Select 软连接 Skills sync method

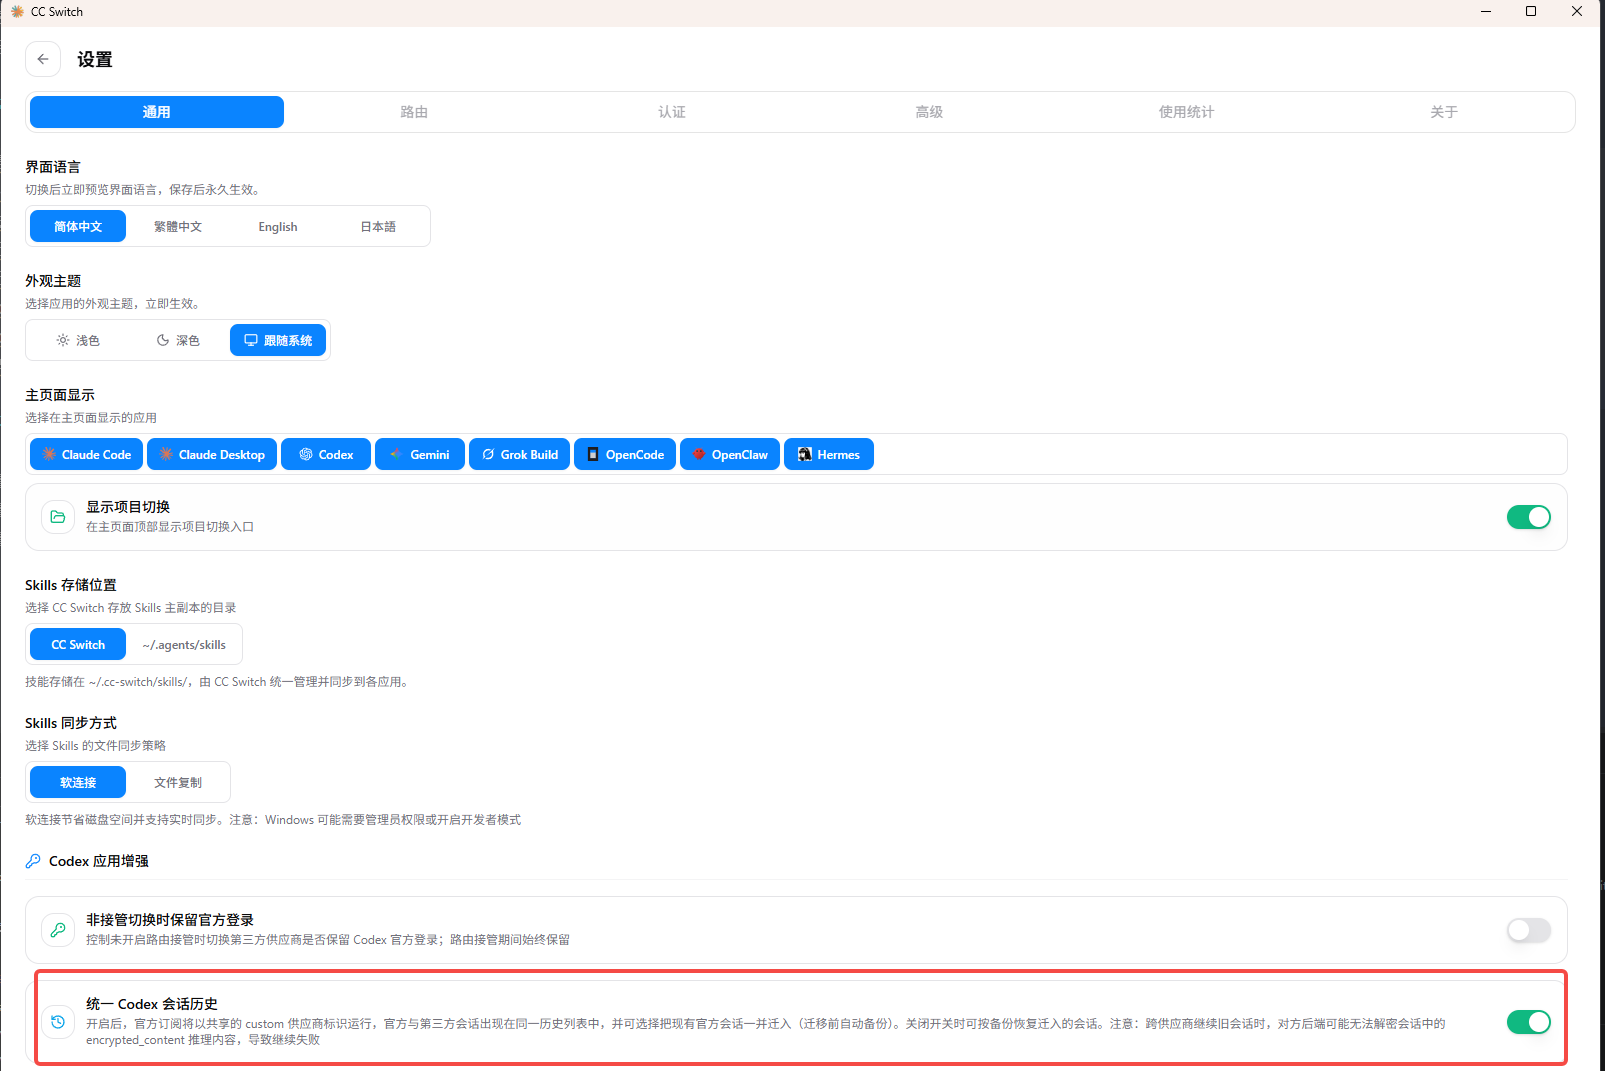tap(78, 782)
